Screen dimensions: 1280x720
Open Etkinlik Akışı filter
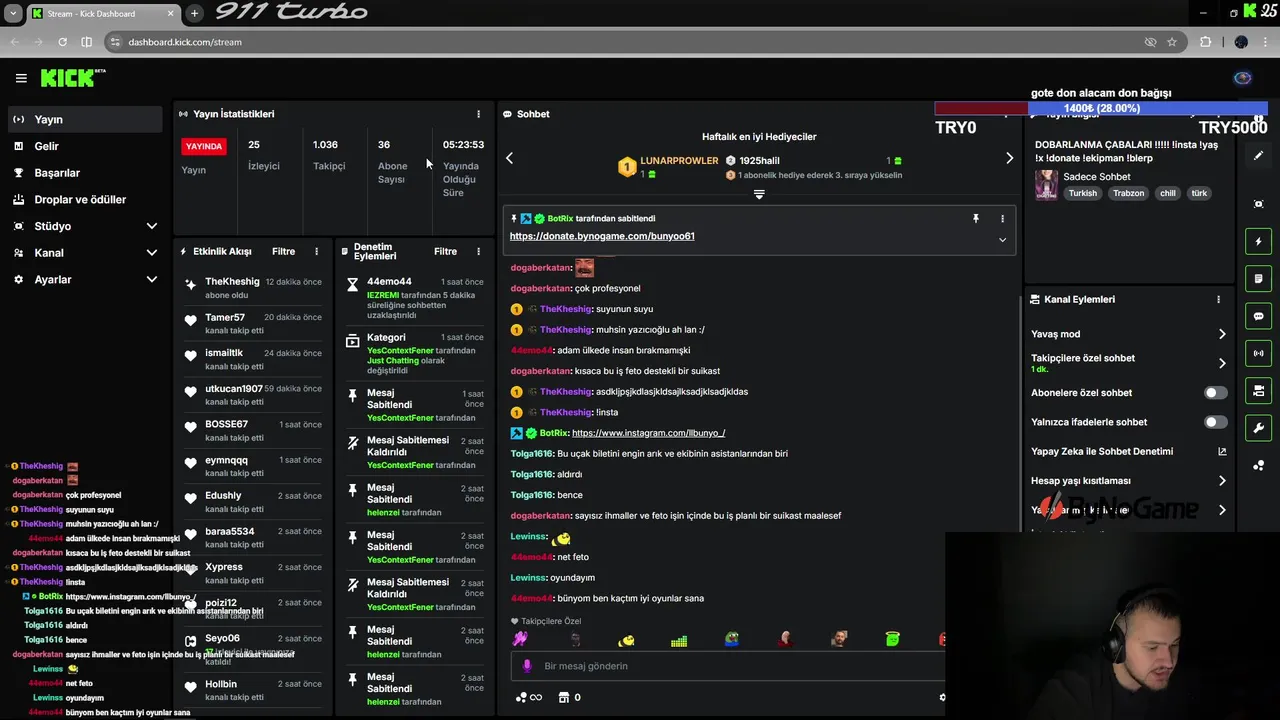tap(283, 252)
